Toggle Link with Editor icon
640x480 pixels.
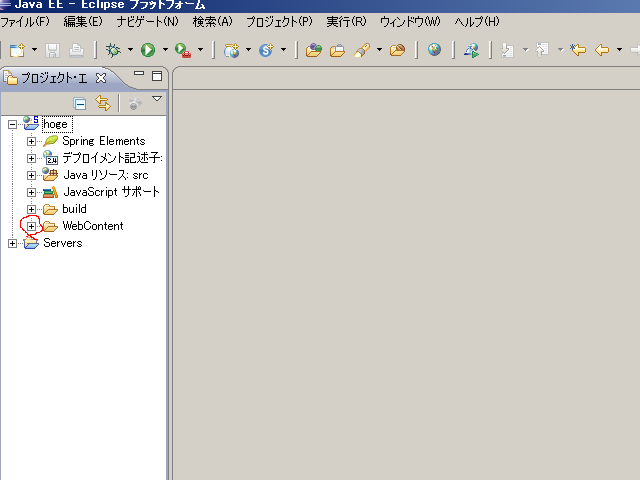tap(103, 103)
